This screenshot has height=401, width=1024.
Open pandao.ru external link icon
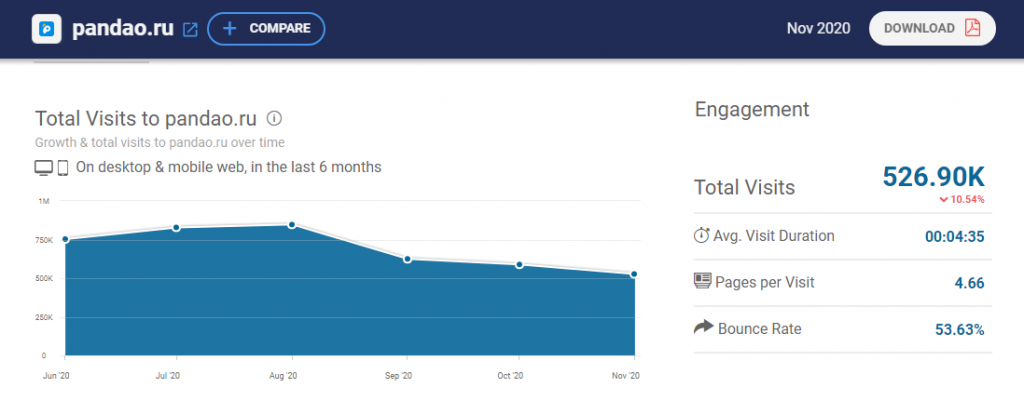click(191, 29)
